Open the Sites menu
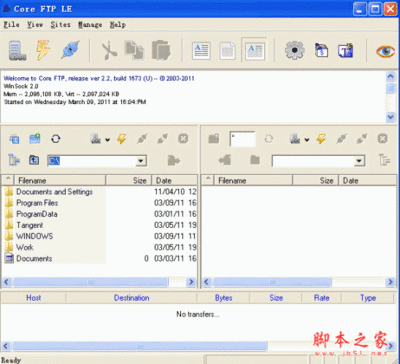The width and height of the screenshot is (400, 364). (x=60, y=25)
